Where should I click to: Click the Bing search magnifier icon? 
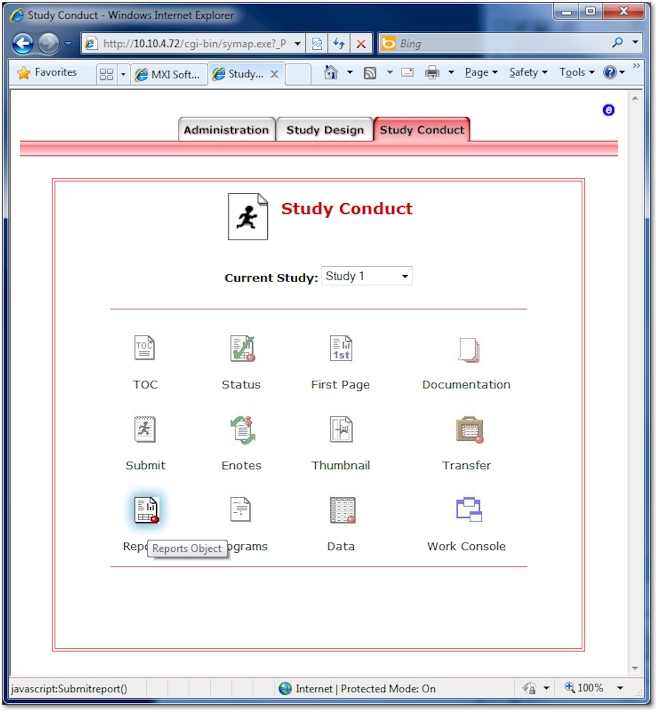tap(618, 43)
